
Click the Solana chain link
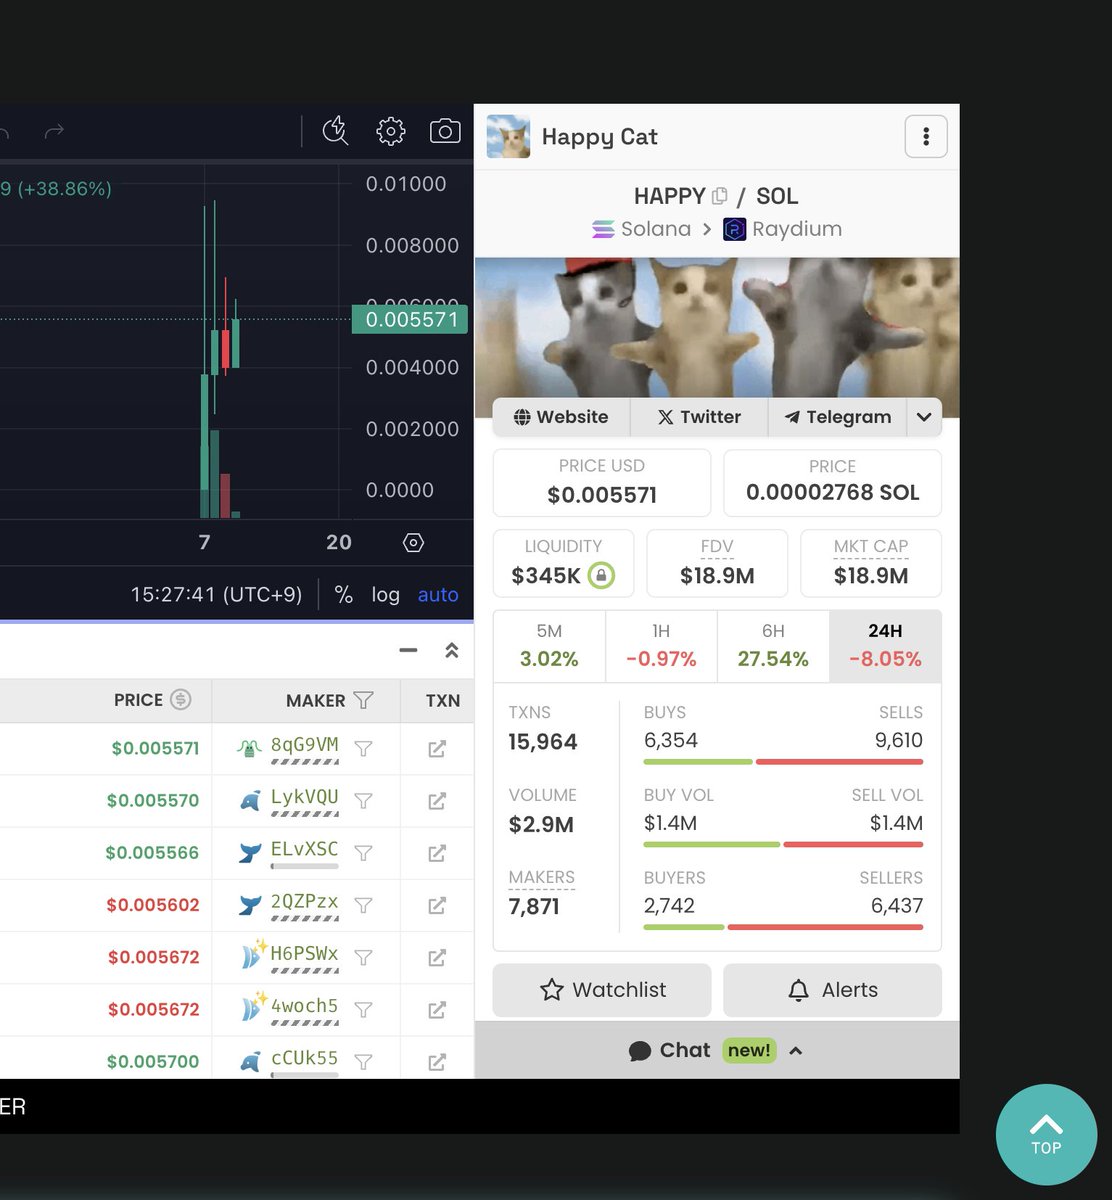pyautogui.click(x=642, y=229)
